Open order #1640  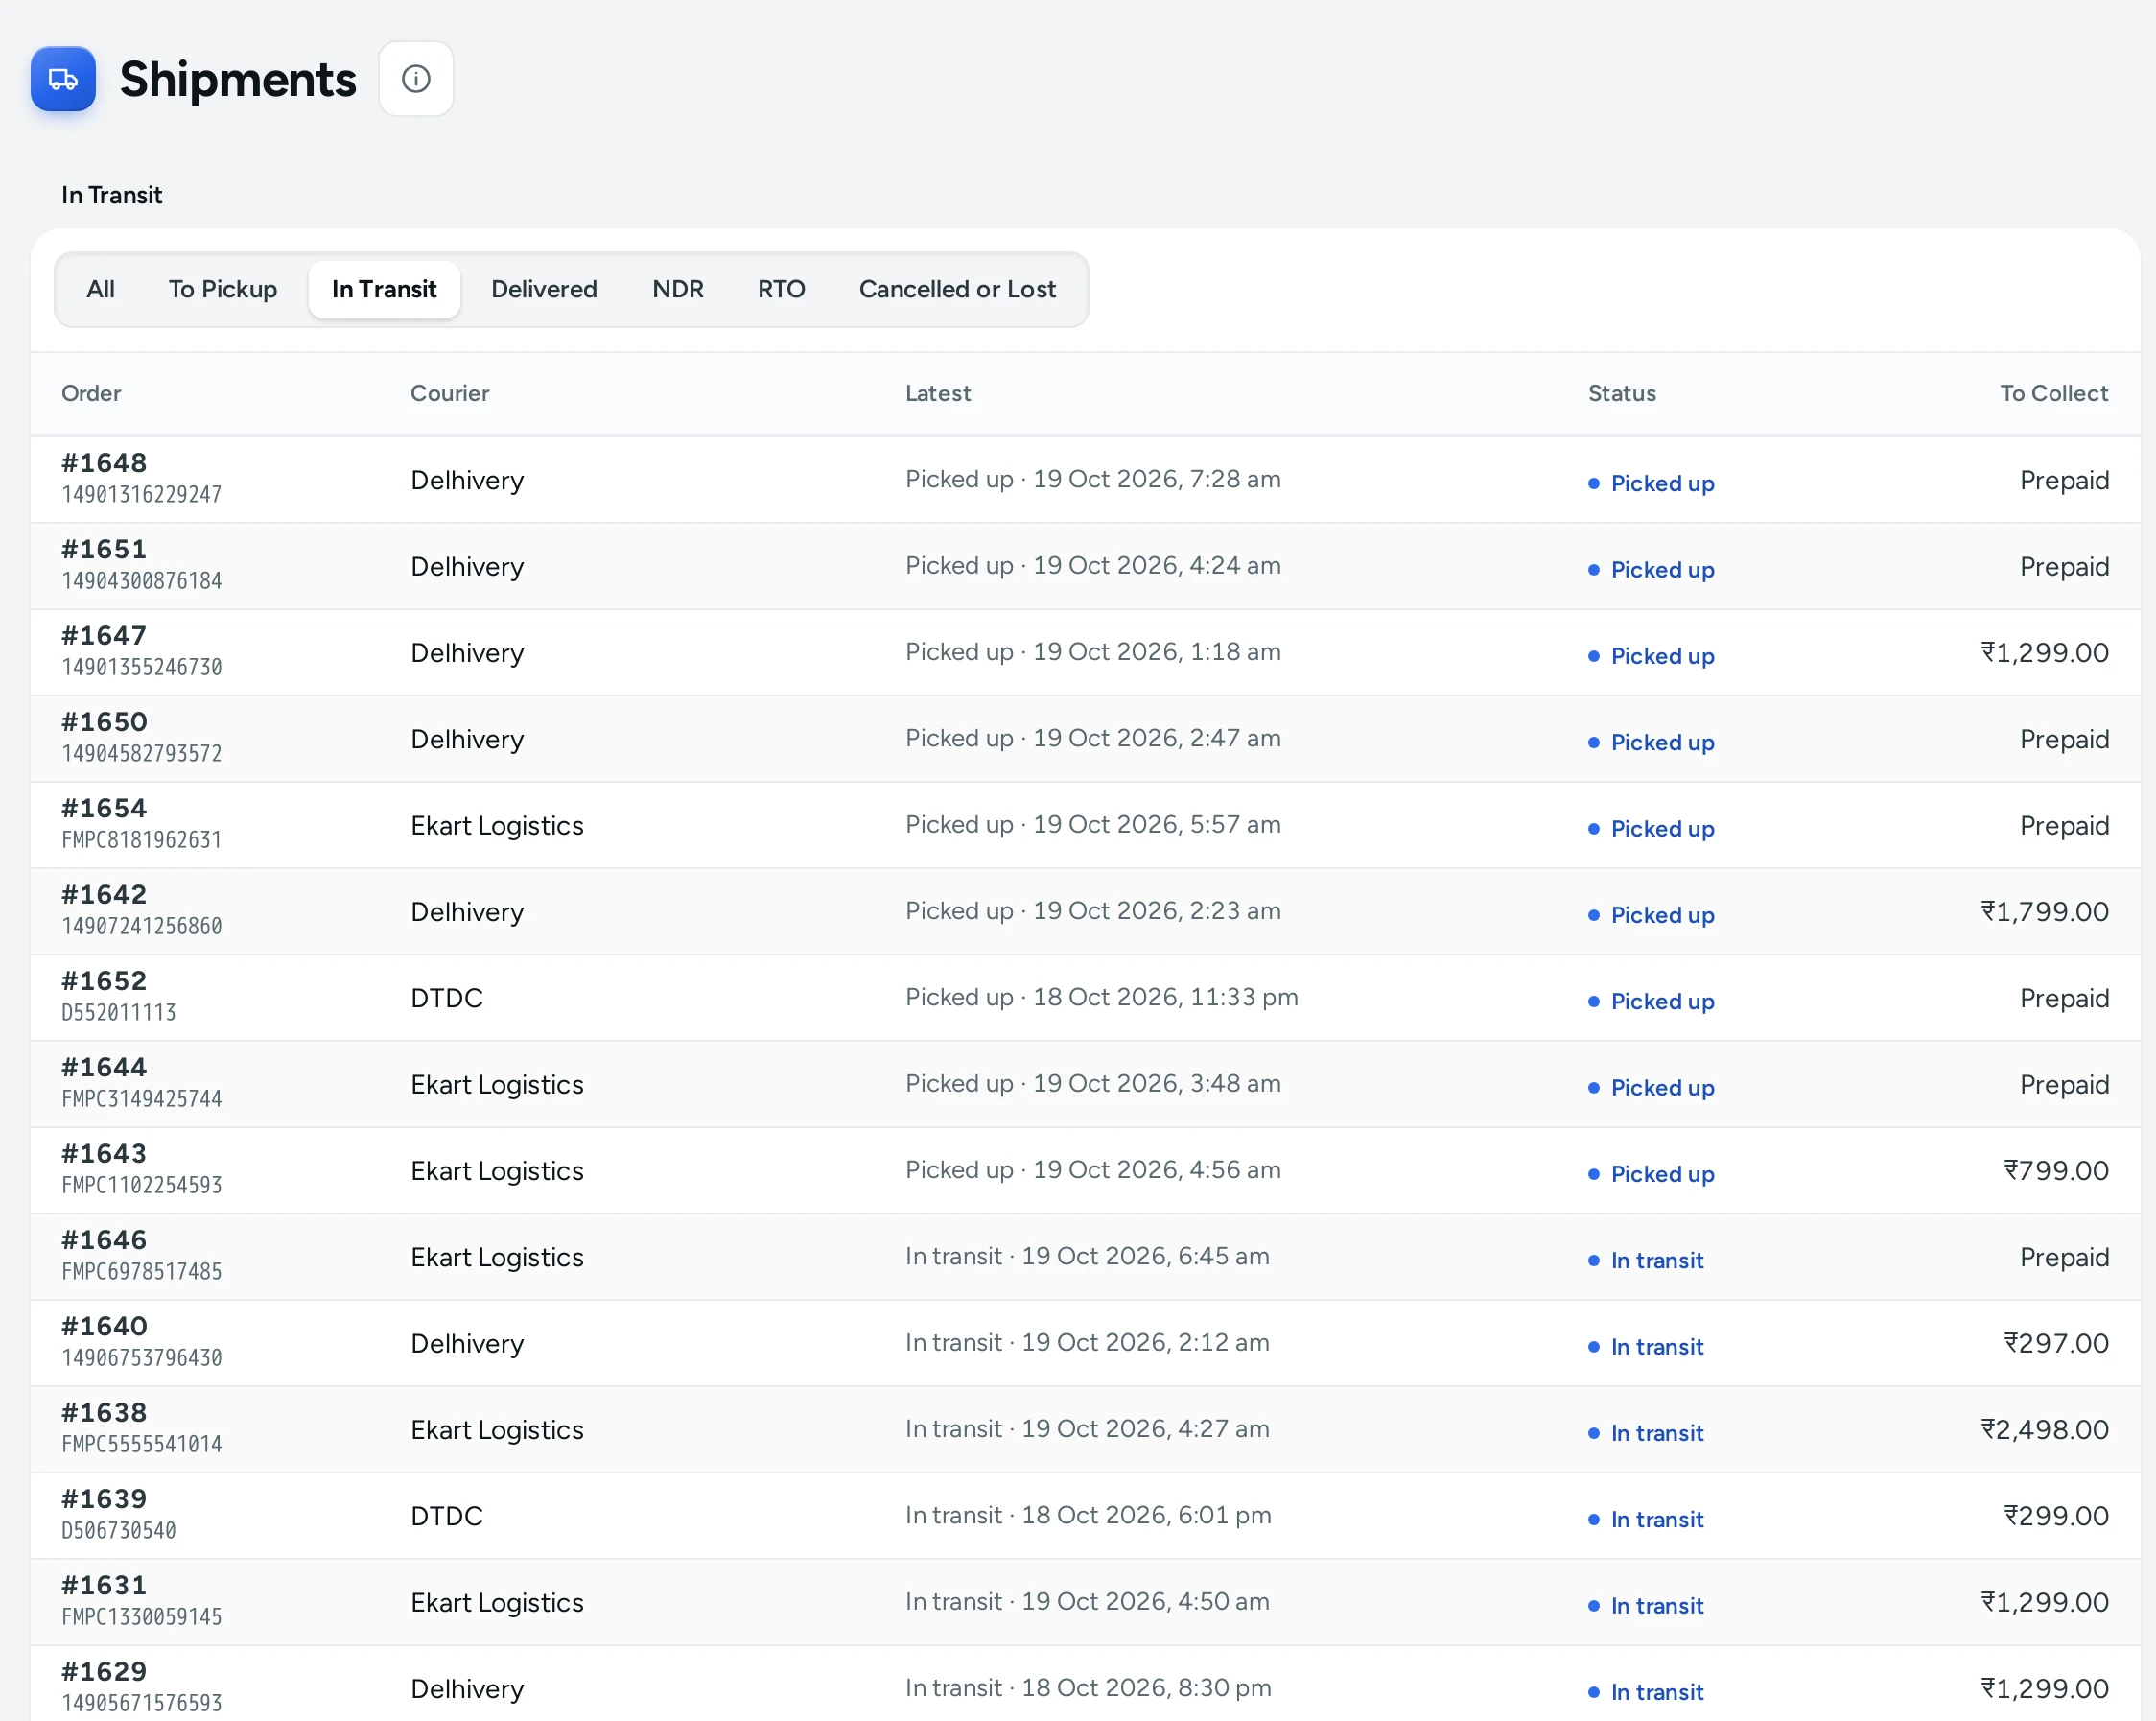(104, 1326)
